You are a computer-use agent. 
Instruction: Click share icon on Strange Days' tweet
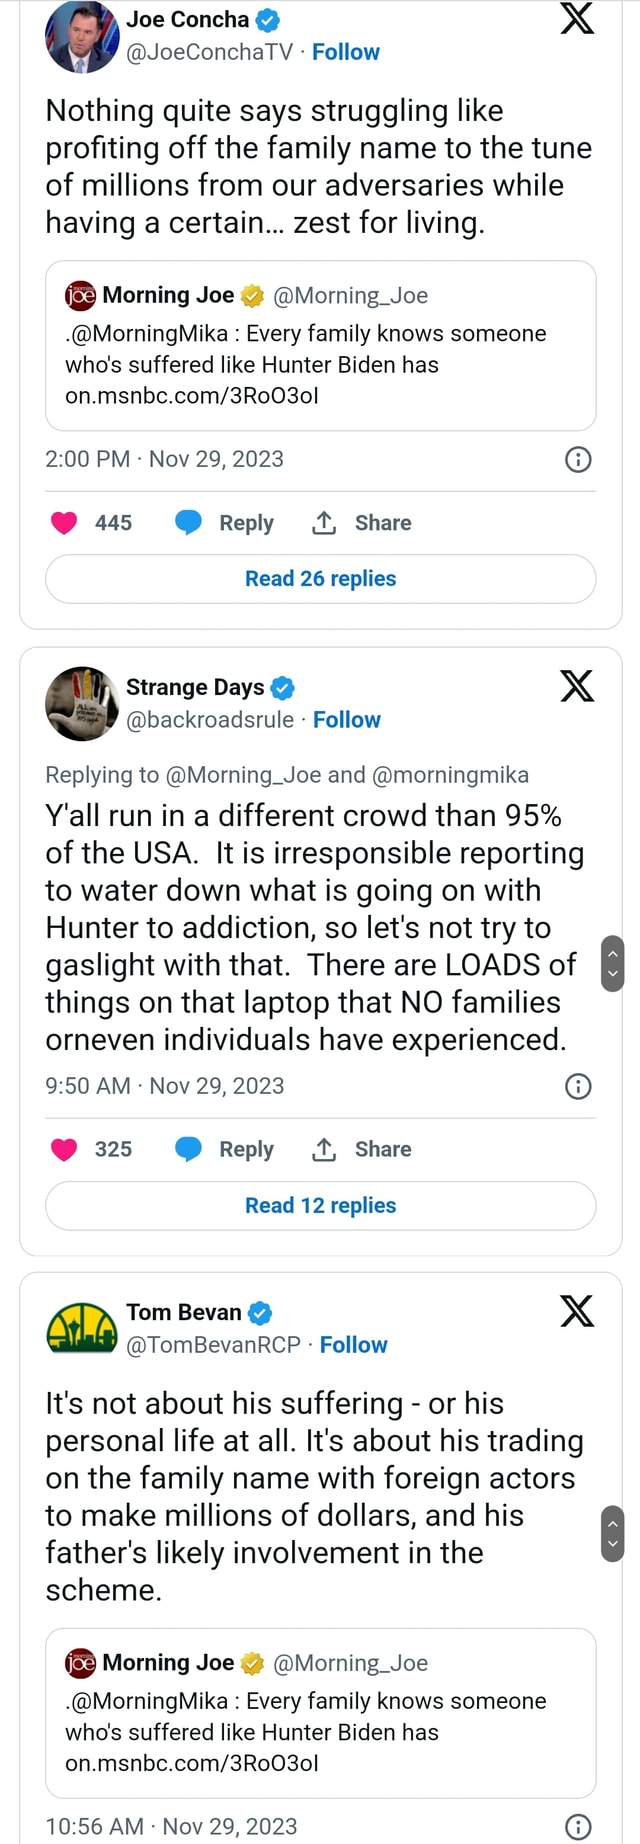tap(324, 1149)
